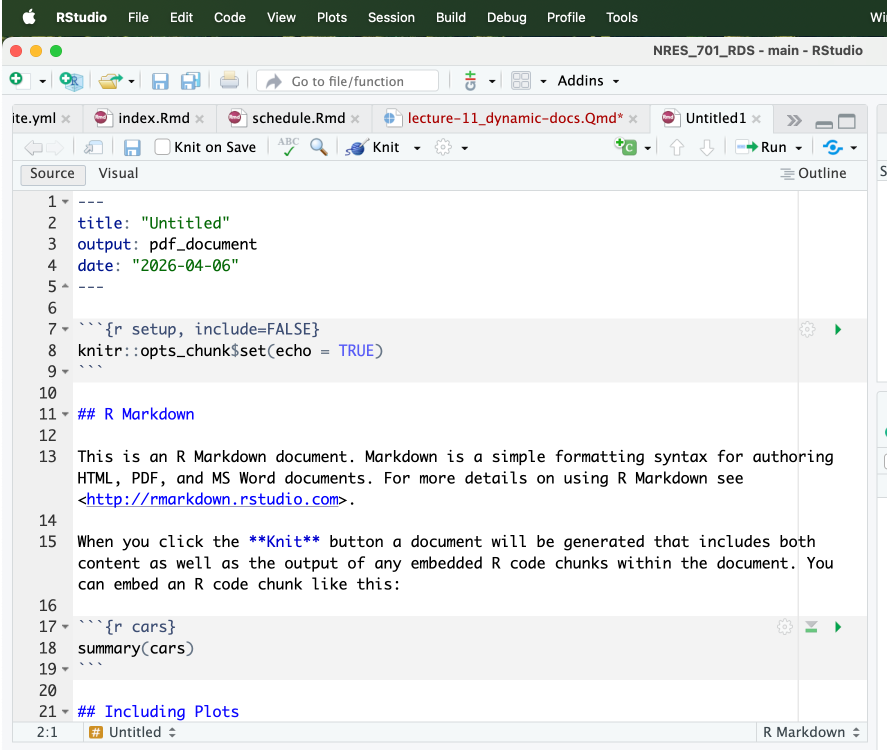Click the Find/Replace magnifier icon
887x750 pixels.
click(x=319, y=147)
